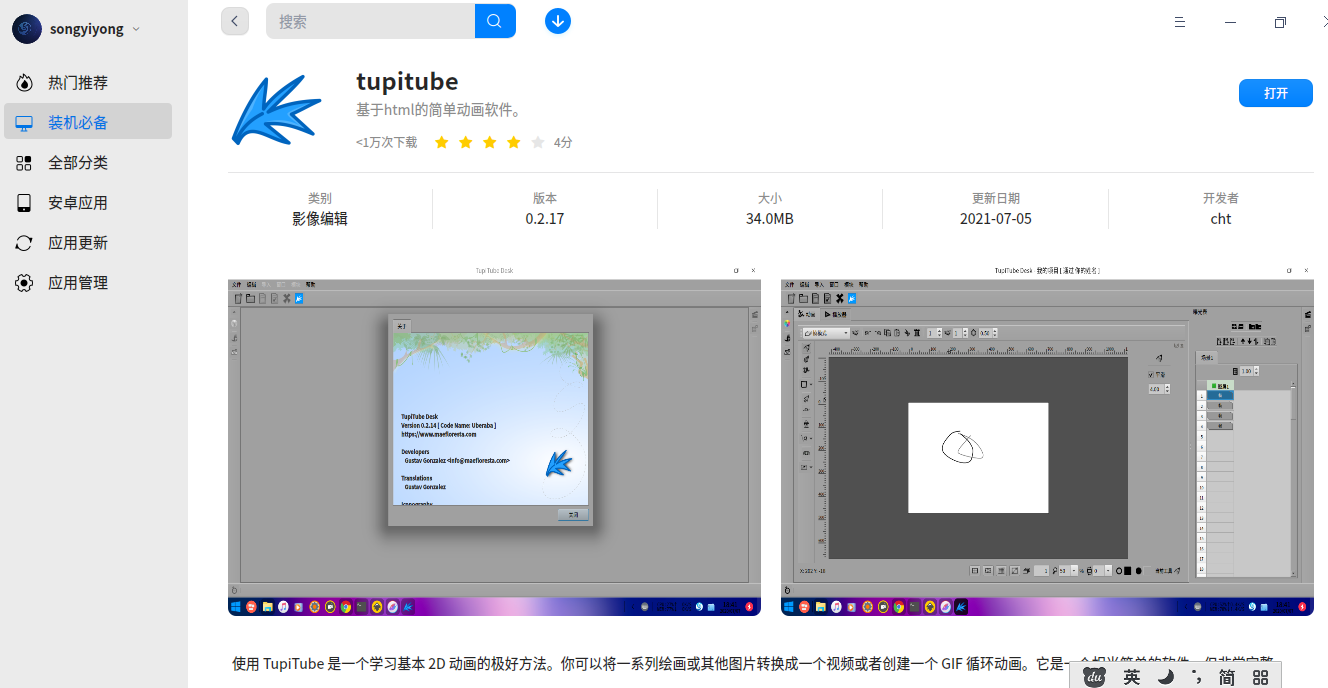The height and width of the screenshot is (688, 1328).
Task: Click the developer name cht
Action: (1221, 219)
